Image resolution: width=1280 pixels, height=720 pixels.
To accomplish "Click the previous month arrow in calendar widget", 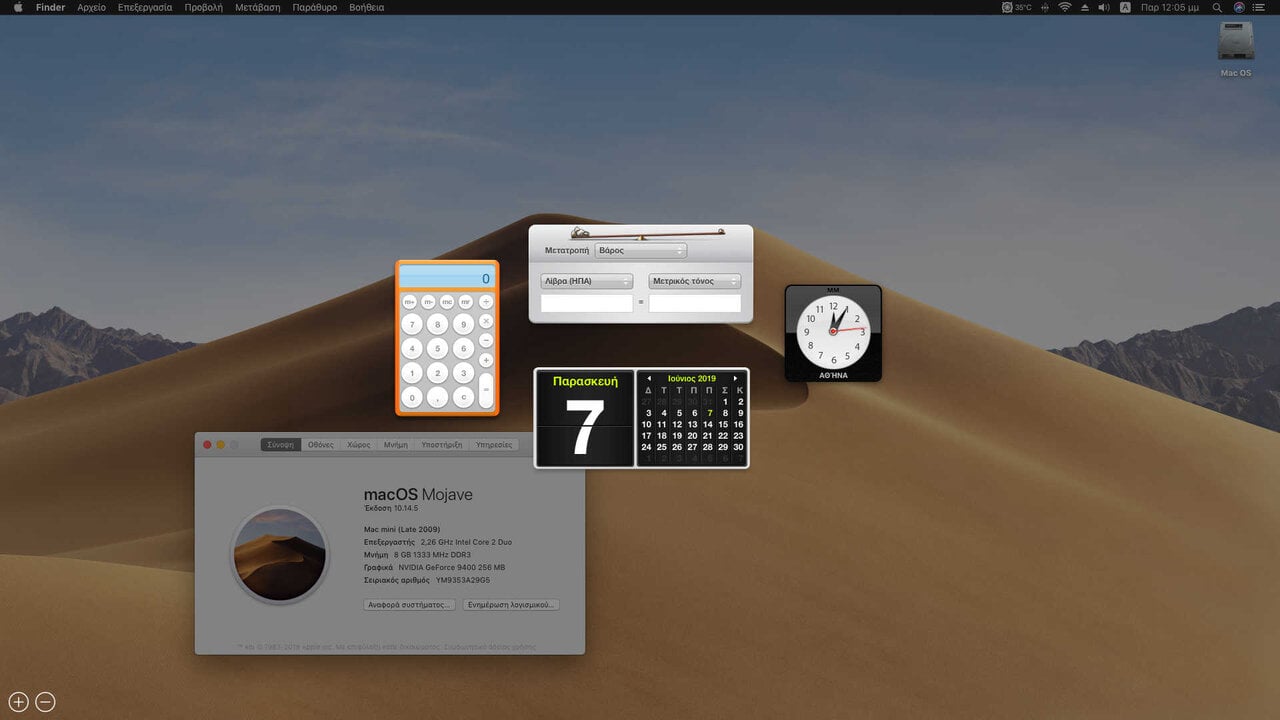I will [x=648, y=378].
